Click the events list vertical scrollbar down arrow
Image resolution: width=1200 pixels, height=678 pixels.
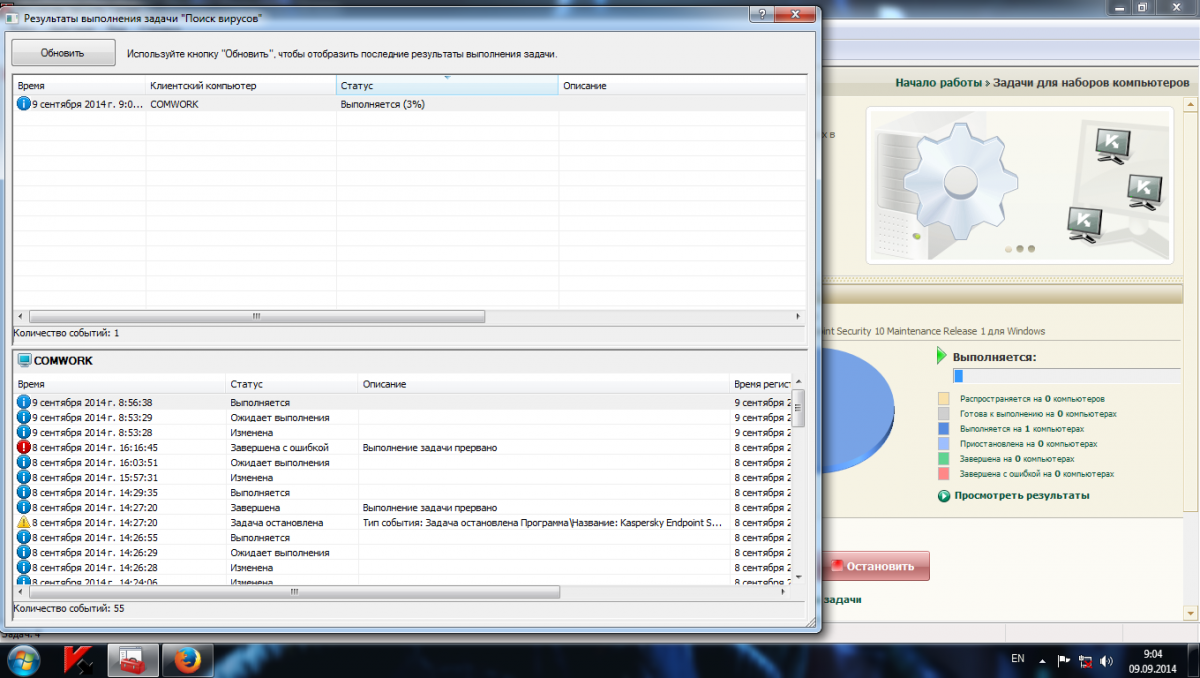799,577
